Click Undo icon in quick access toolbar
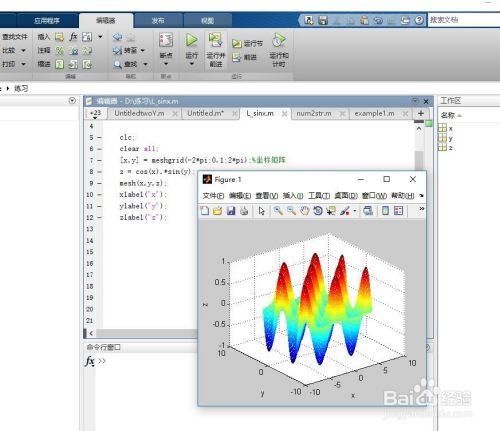Viewport: 500px width, 431px height. (x=378, y=20)
